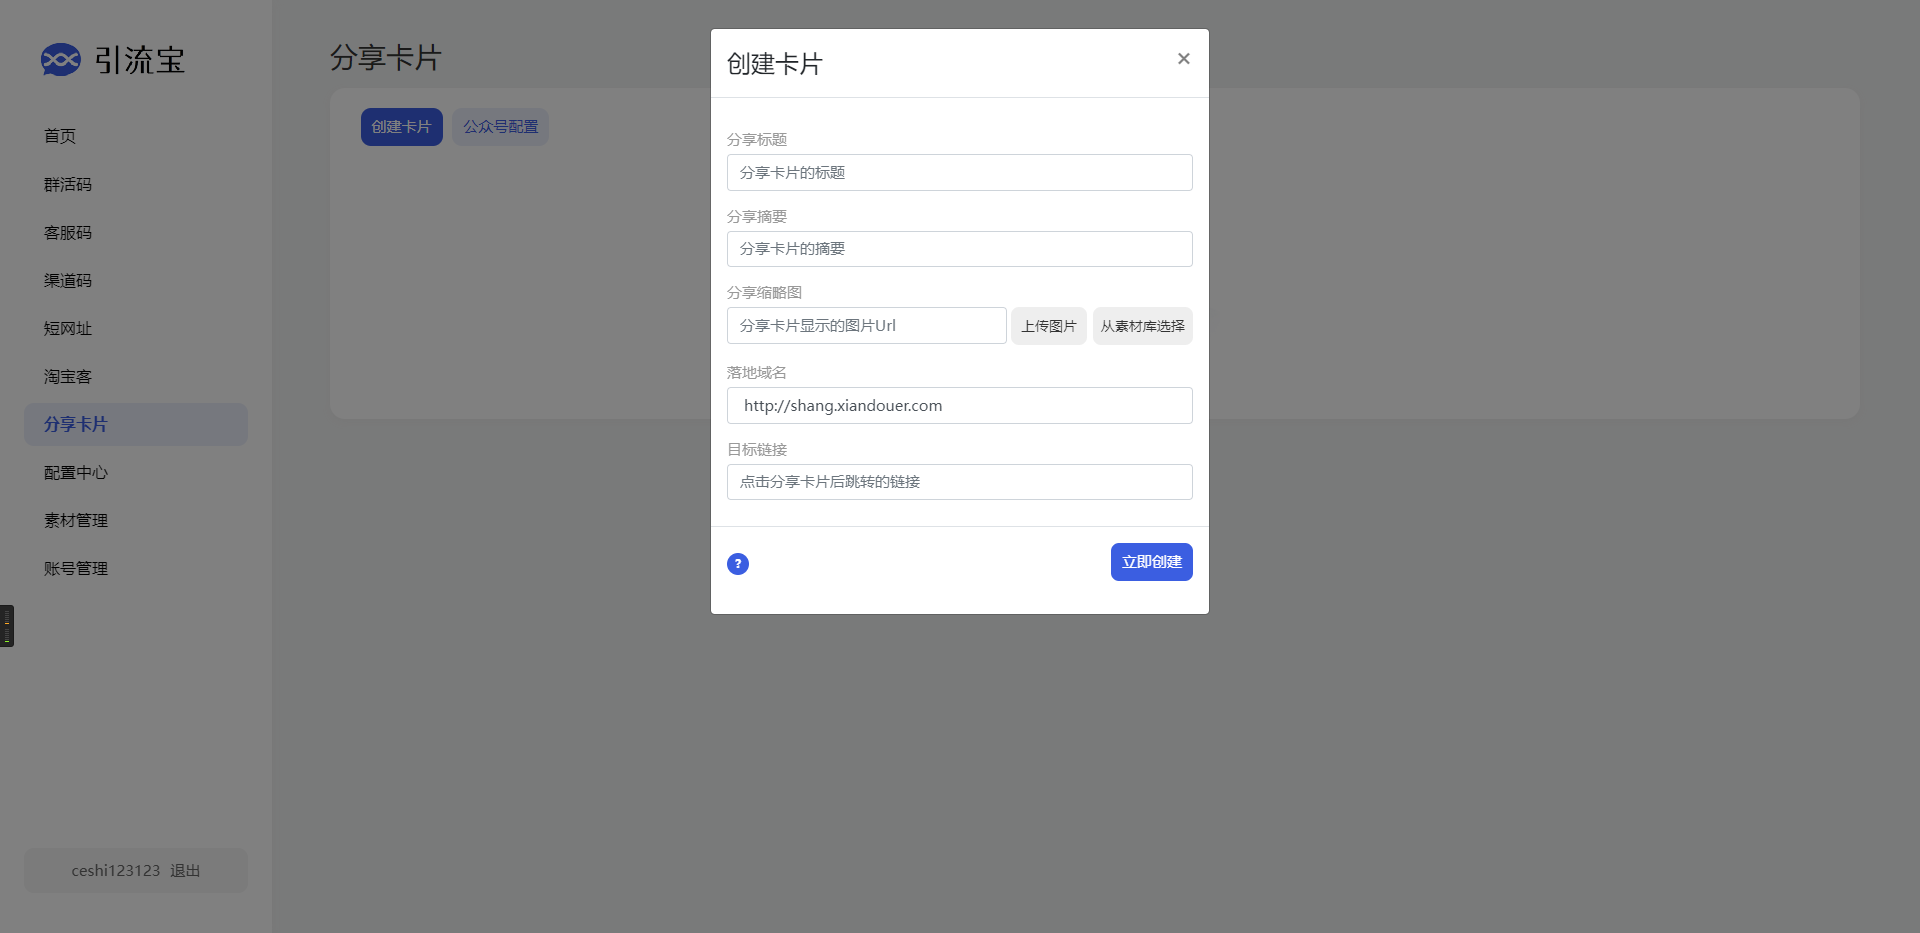This screenshot has height=933, width=1920.
Task: Open 客服码 sidebar item
Action: [136, 232]
